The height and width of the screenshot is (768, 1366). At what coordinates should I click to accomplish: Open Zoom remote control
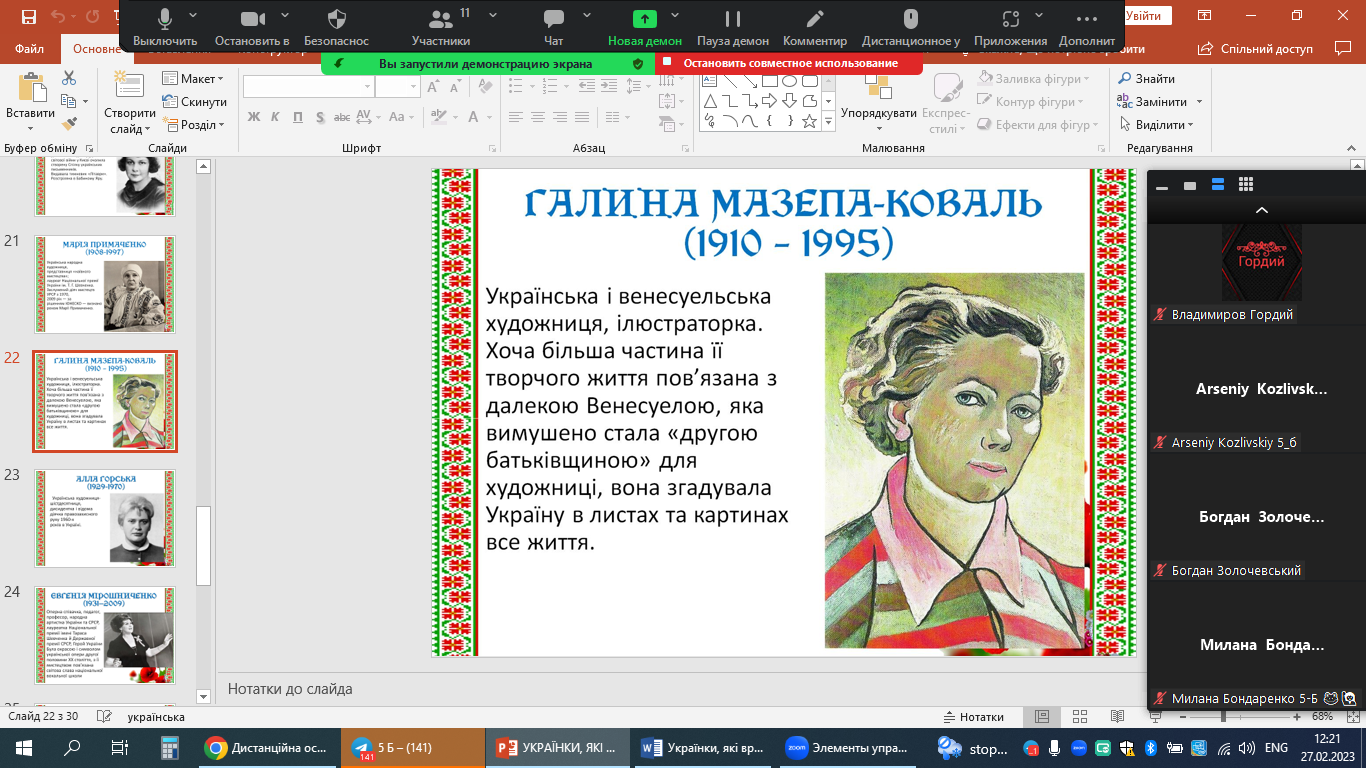tap(910, 27)
